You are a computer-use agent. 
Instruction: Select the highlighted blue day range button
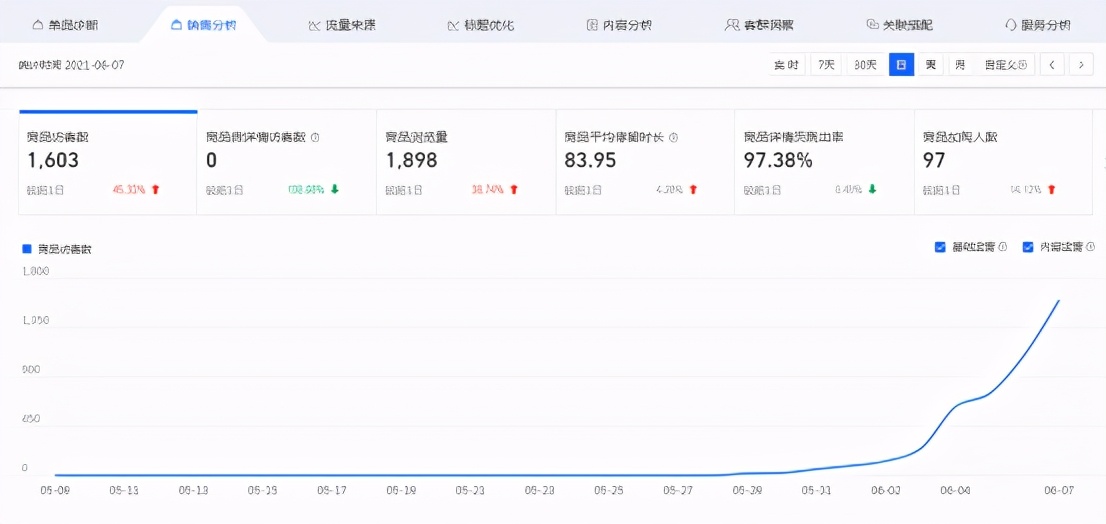pyautogui.click(x=901, y=65)
